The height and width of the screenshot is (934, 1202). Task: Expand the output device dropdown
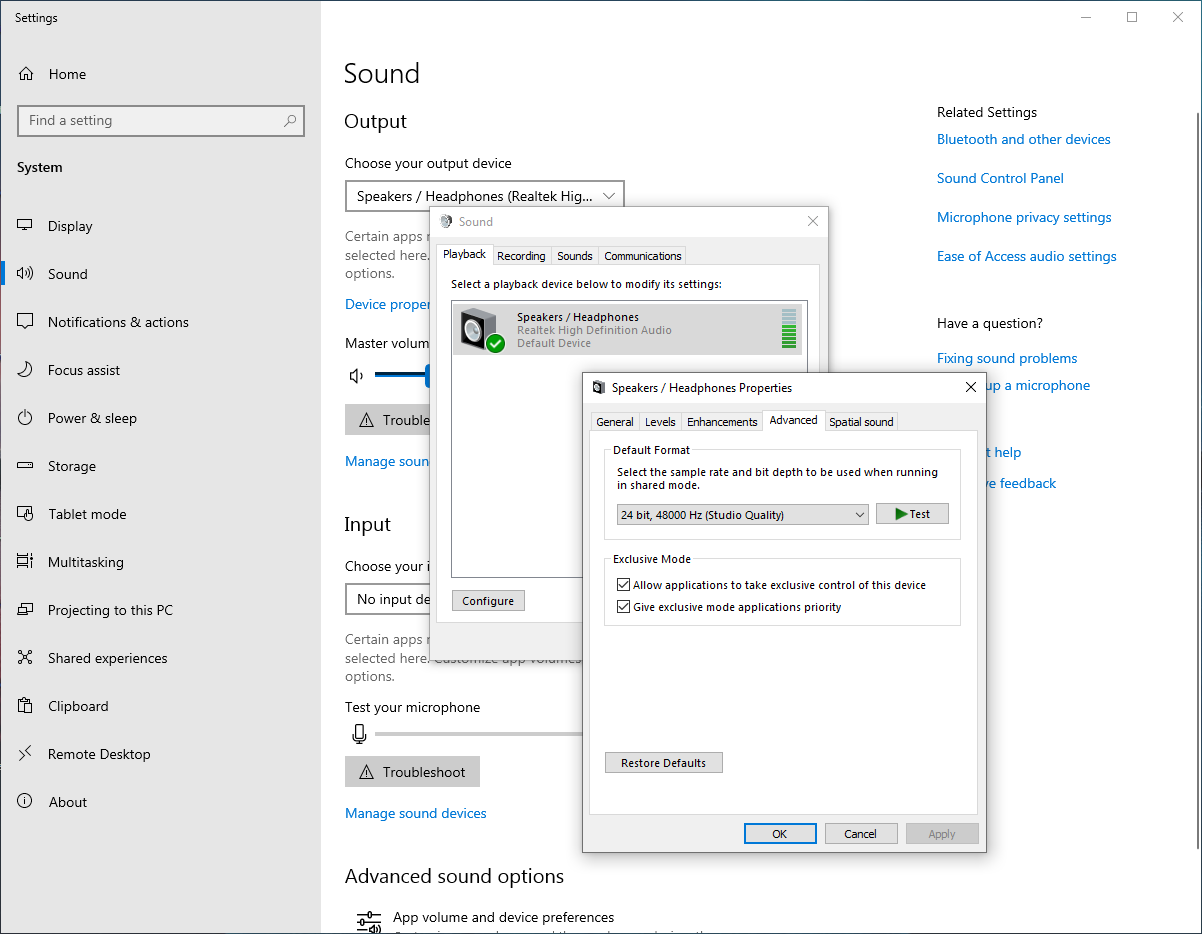tap(484, 196)
